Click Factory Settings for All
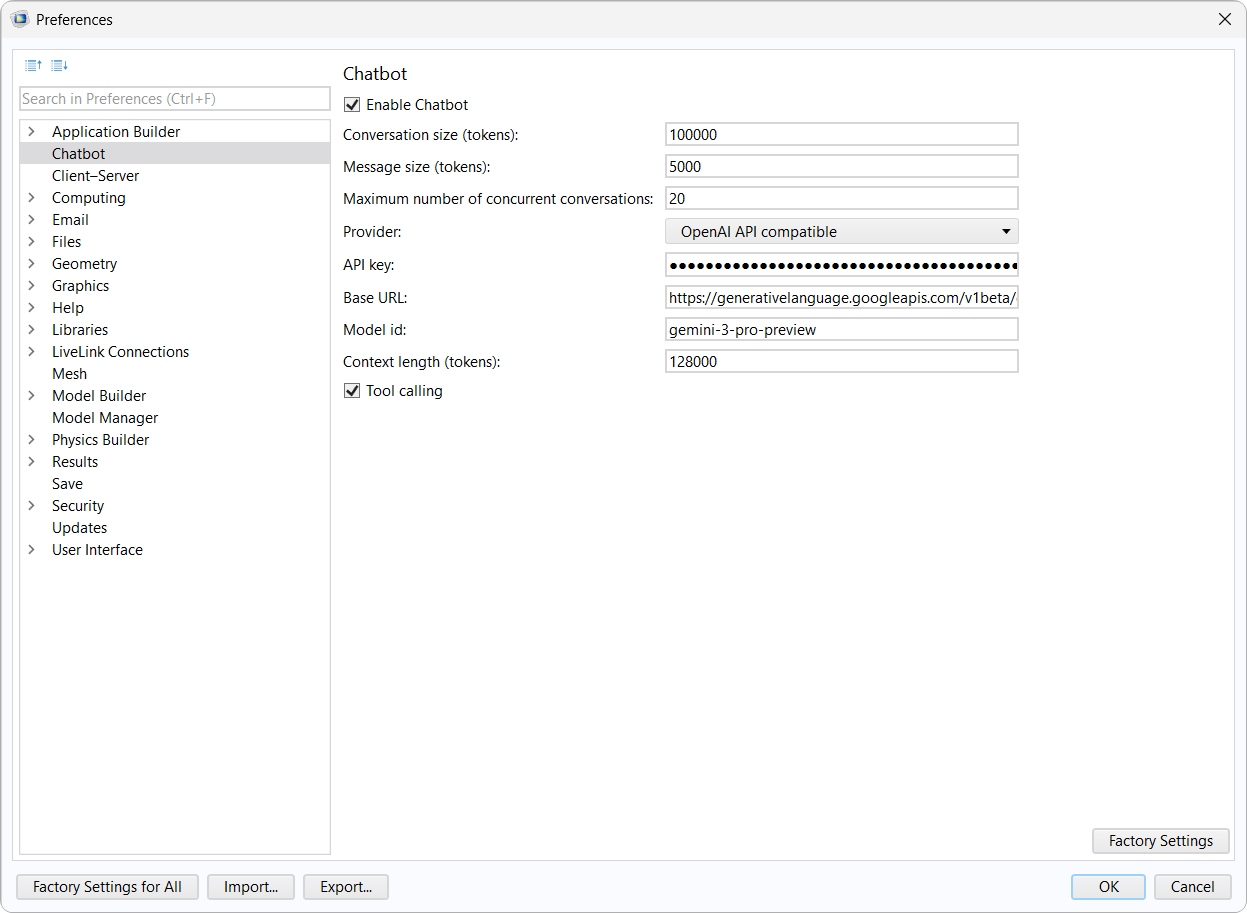This screenshot has width=1247, height=913. 107,887
